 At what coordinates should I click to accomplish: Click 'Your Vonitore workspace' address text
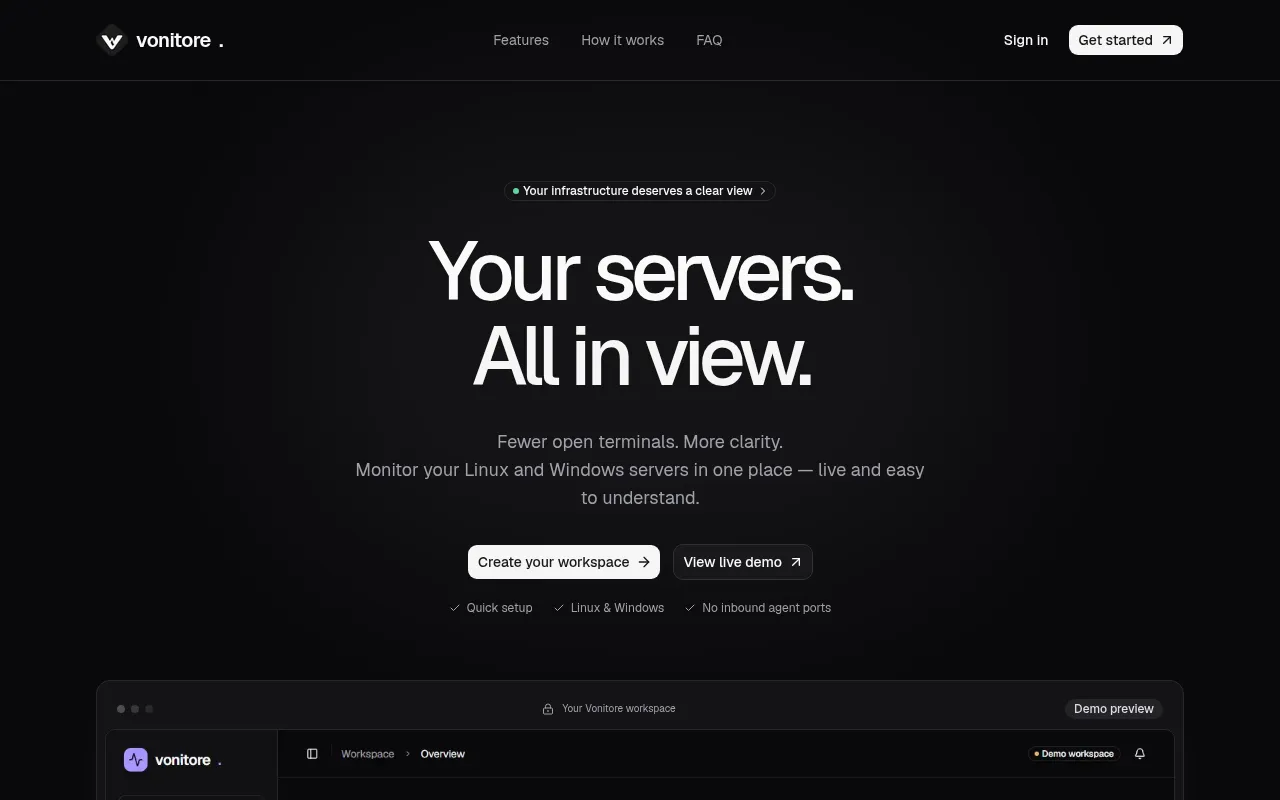(x=618, y=709)
